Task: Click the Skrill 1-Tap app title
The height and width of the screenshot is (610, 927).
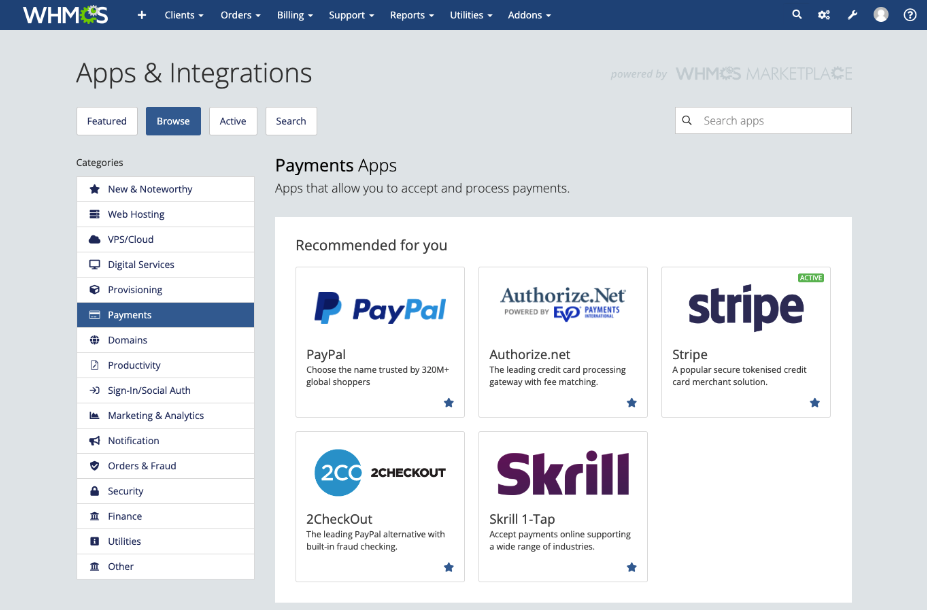Action: click(x=521, y=519)
